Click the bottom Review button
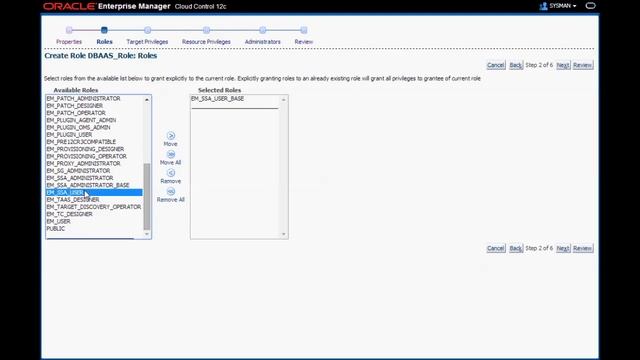640x360 pixels. pos(582,248)
